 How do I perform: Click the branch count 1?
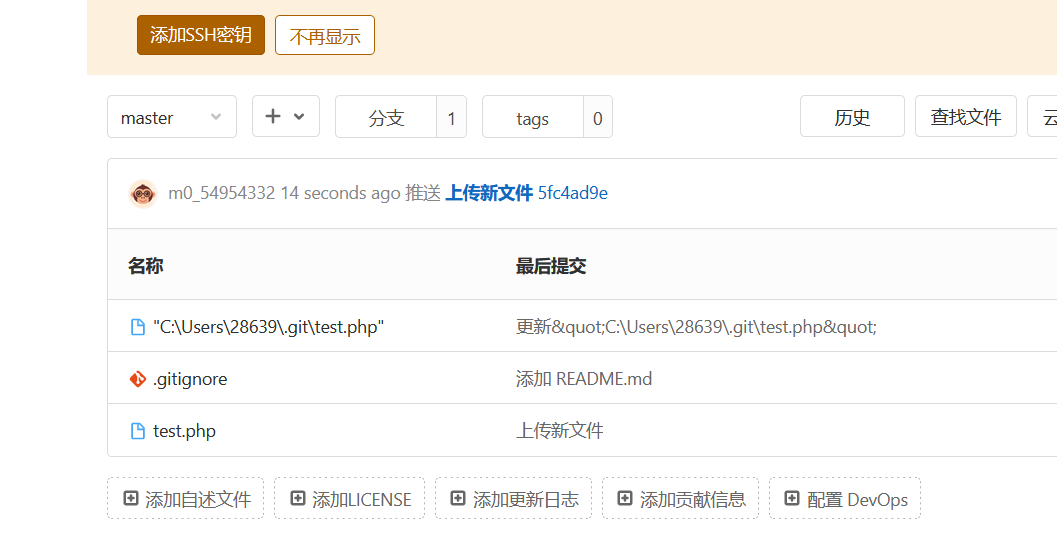click(x=452, y=117)
